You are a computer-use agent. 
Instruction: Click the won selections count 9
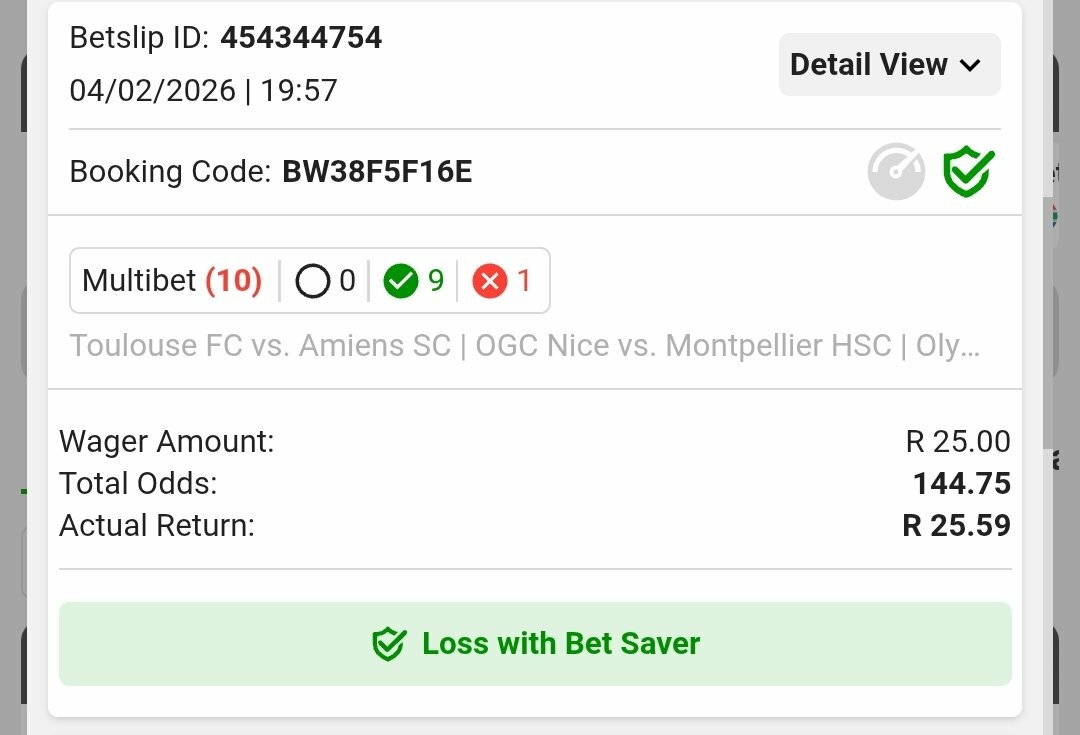tap(436, 281)
